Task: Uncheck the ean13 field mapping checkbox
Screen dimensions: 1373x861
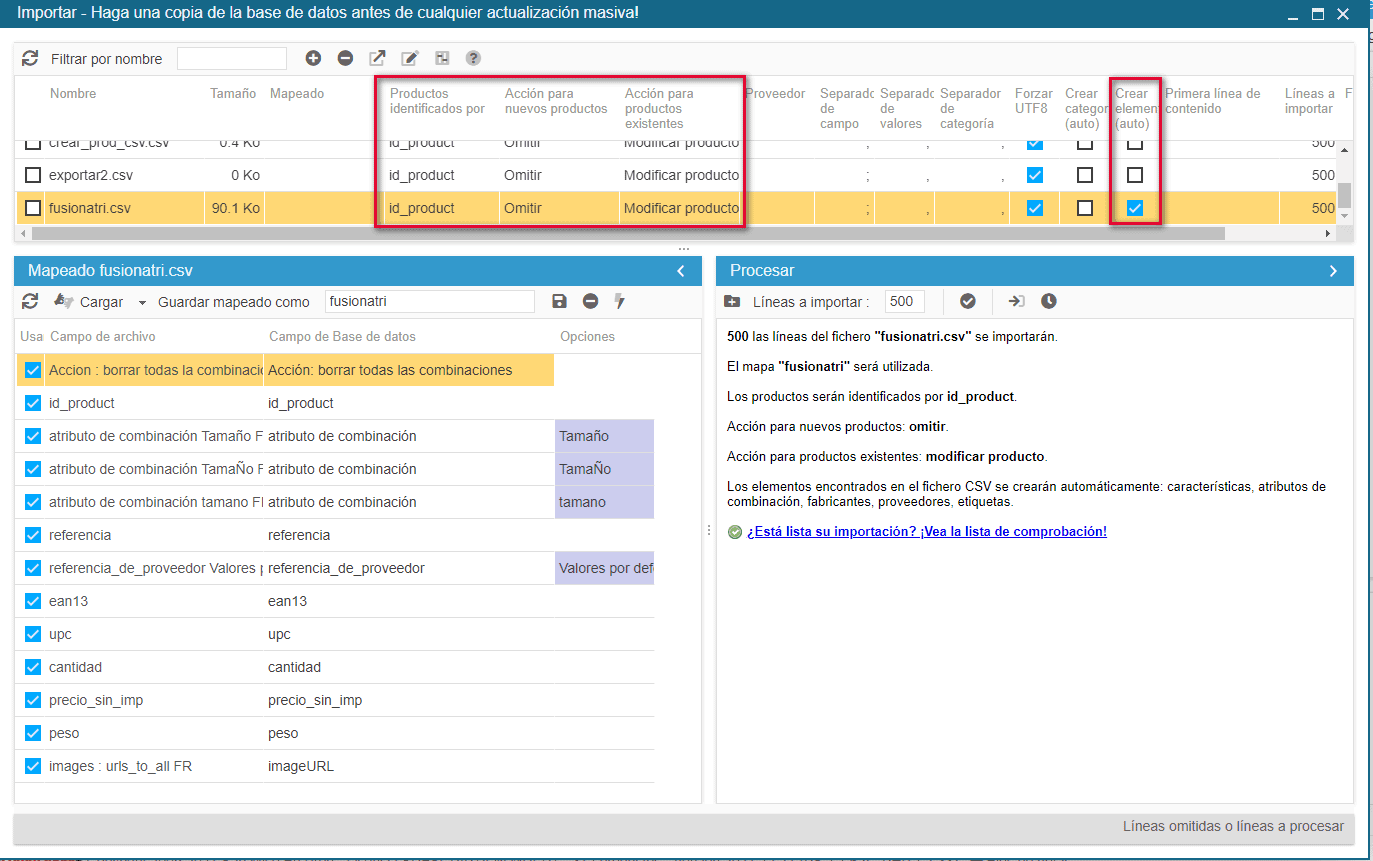Action: pos(32,601)
